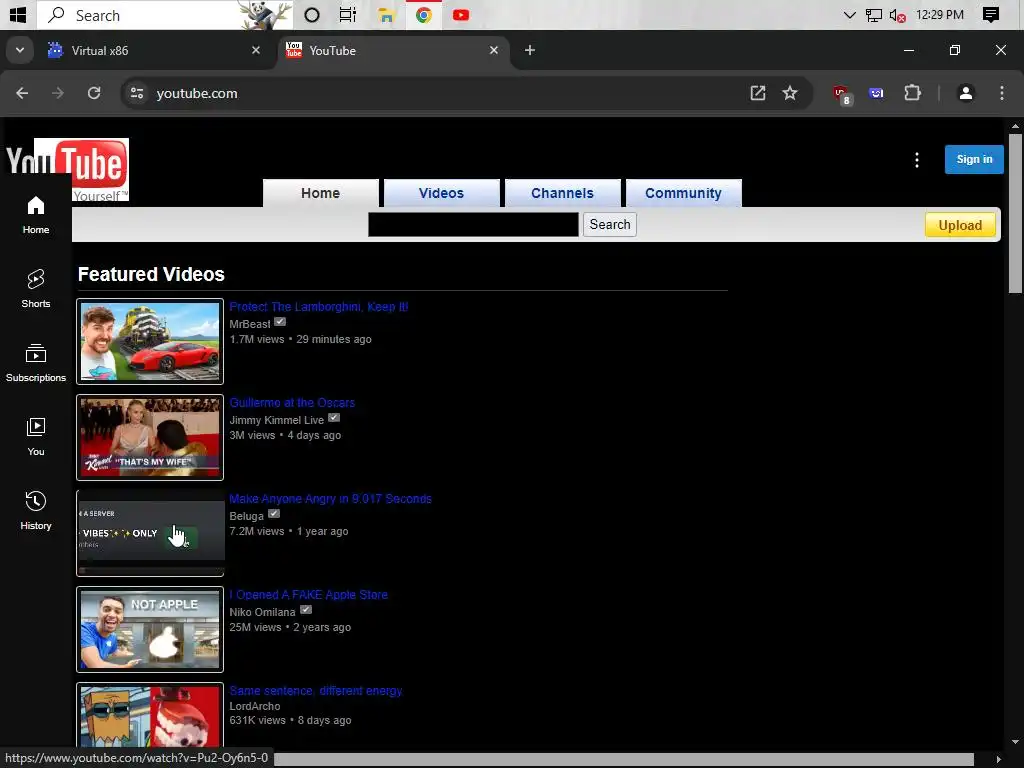Open Protect The Lamborghini video link

click(319, 307)
